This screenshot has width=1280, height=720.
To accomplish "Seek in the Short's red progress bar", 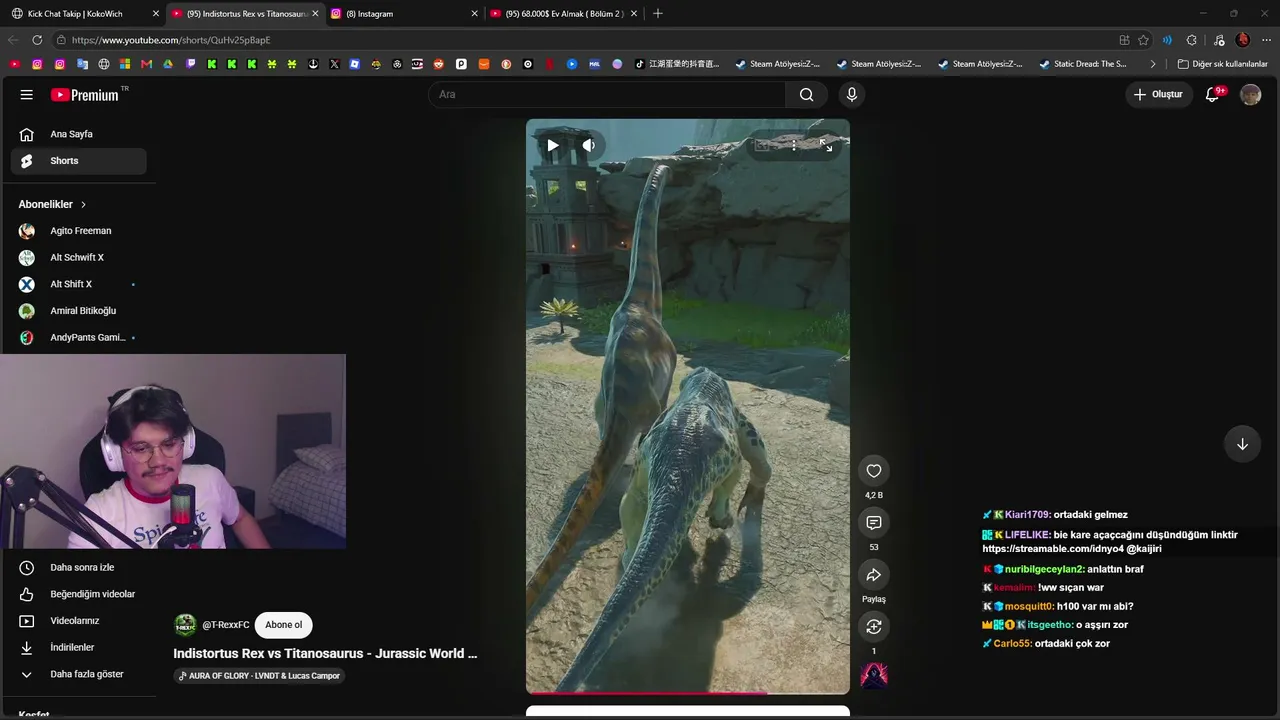I will click(688, 692).
